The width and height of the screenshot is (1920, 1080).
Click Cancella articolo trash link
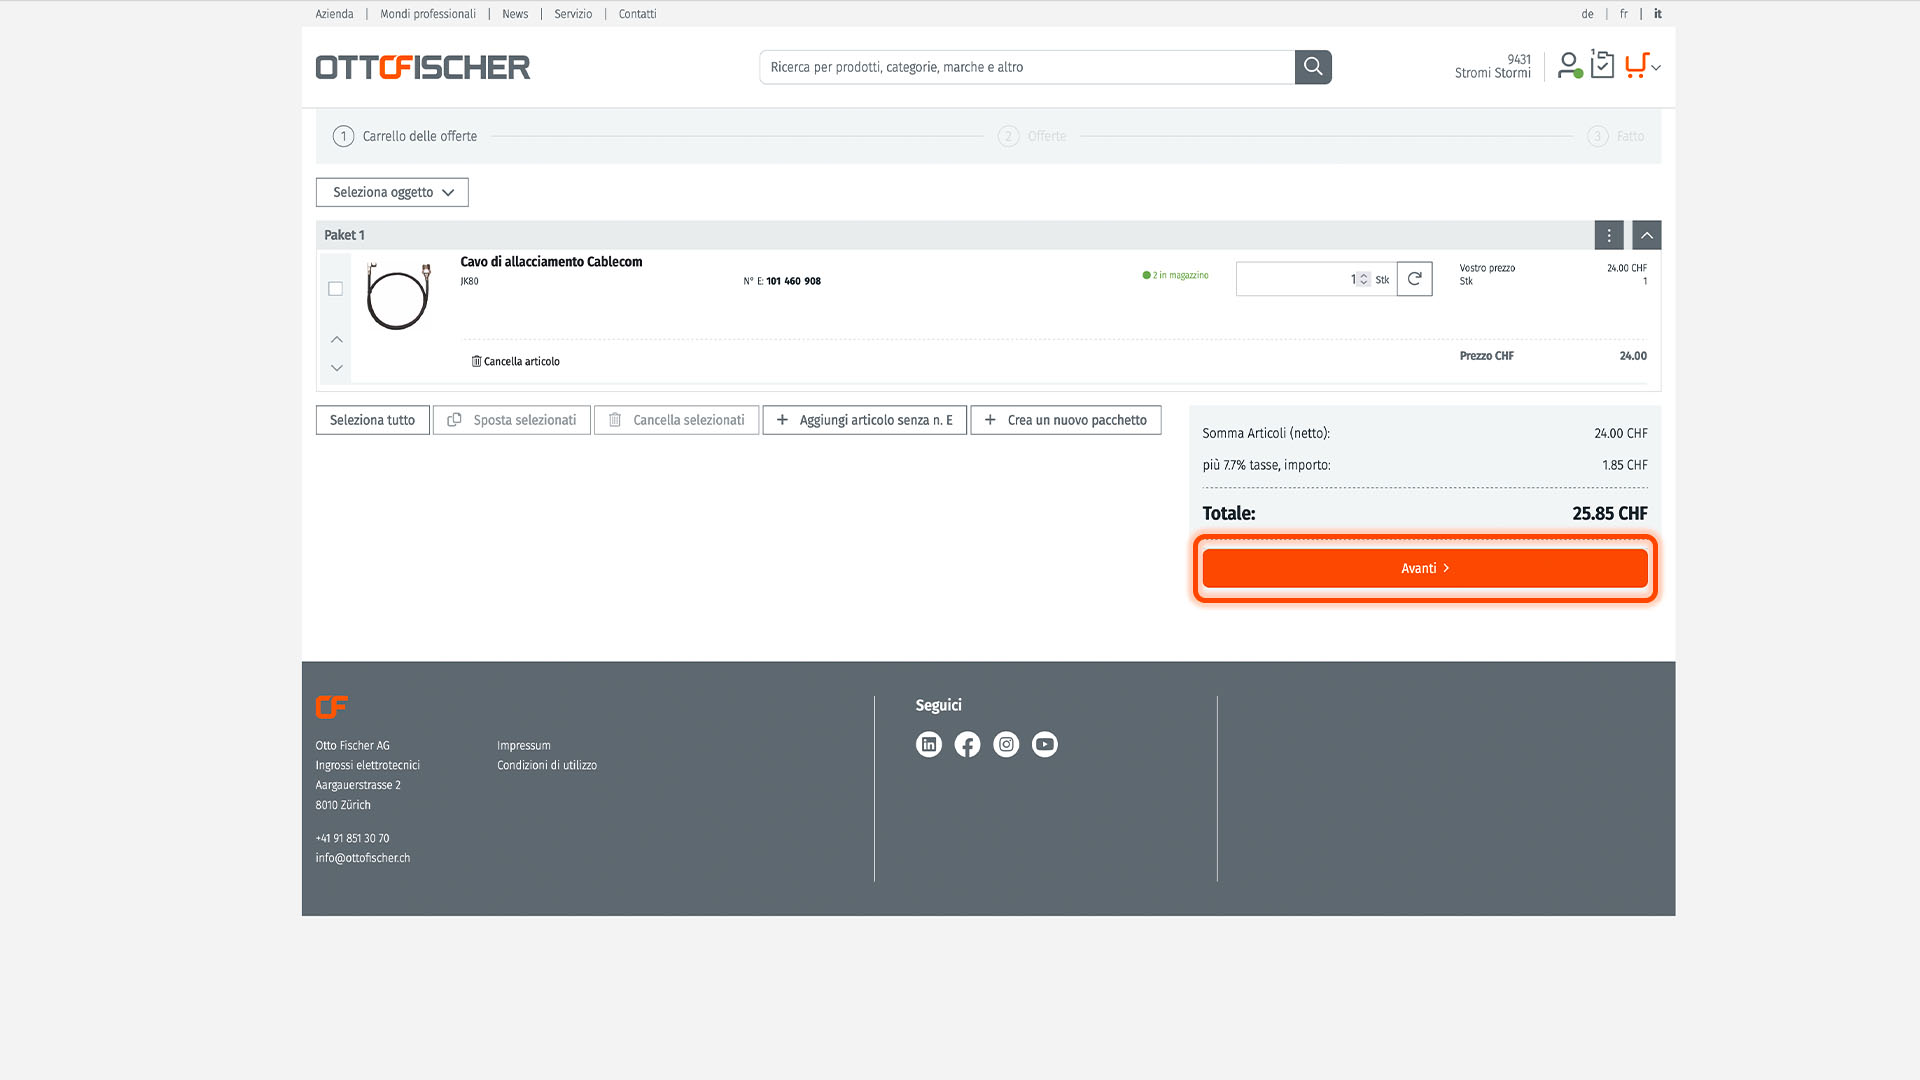pos(516,362)
